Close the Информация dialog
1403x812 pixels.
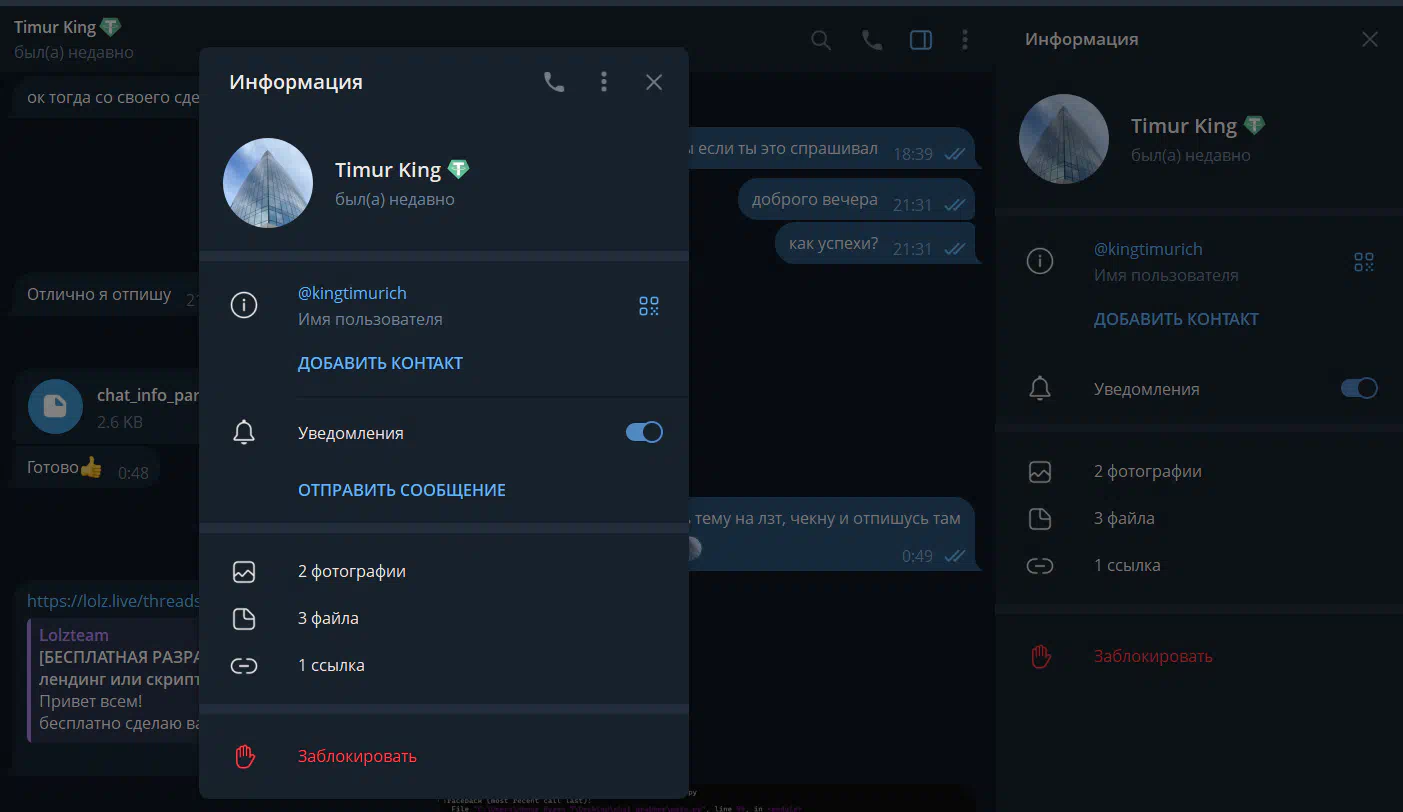(x=654, y=82)
